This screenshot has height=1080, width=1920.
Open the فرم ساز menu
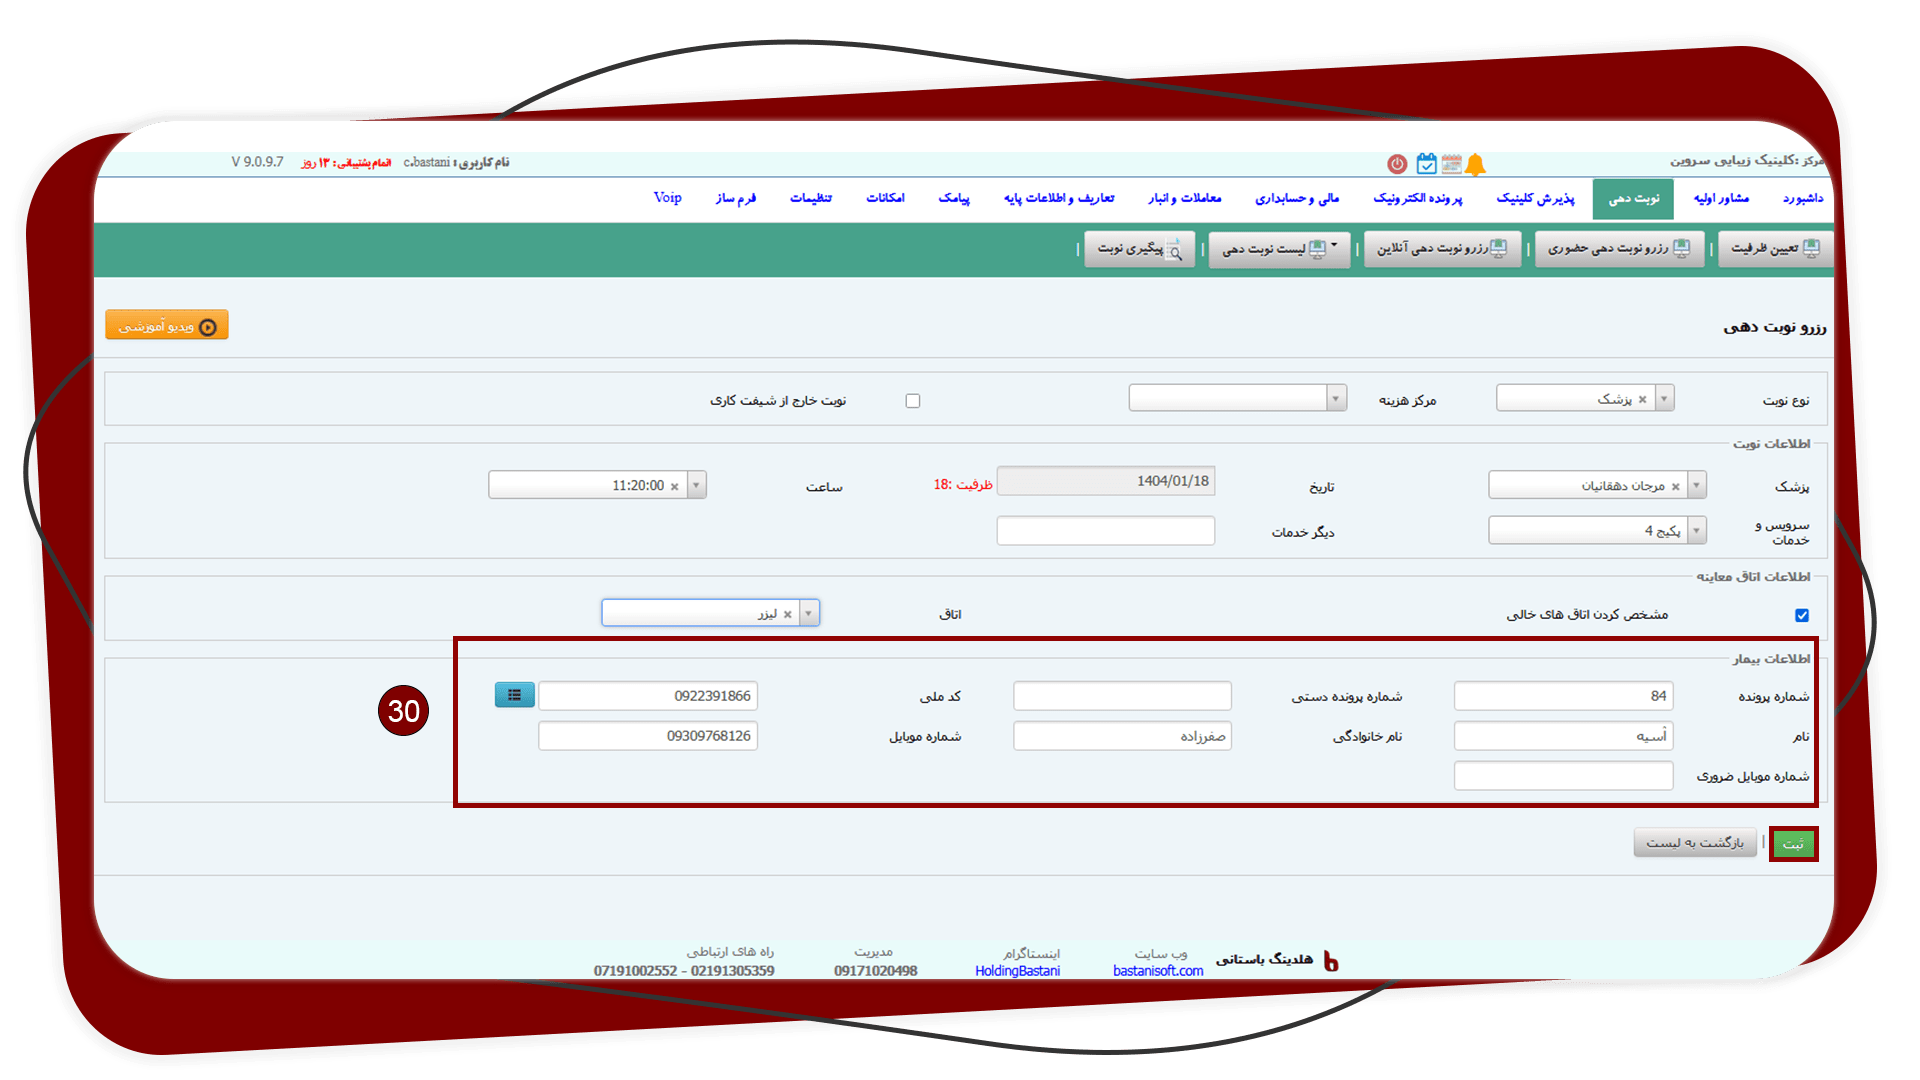(x=736, y=198)
